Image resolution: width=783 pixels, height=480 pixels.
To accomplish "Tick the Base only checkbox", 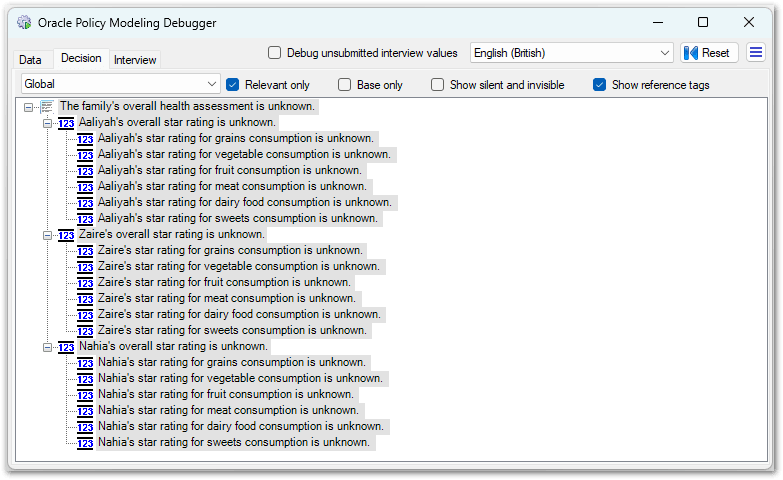I will (x=344, y=84).
